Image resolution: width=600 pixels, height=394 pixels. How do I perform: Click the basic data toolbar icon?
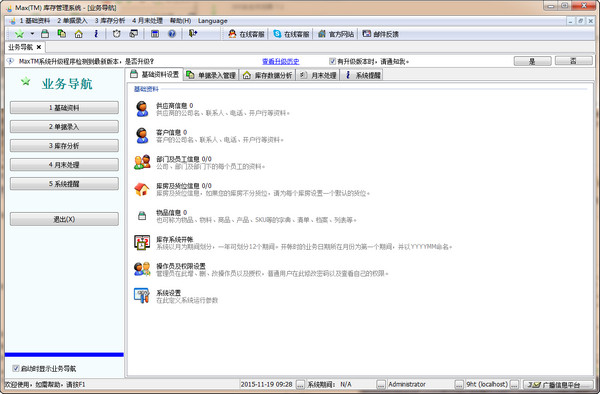(x=45, y=34)
